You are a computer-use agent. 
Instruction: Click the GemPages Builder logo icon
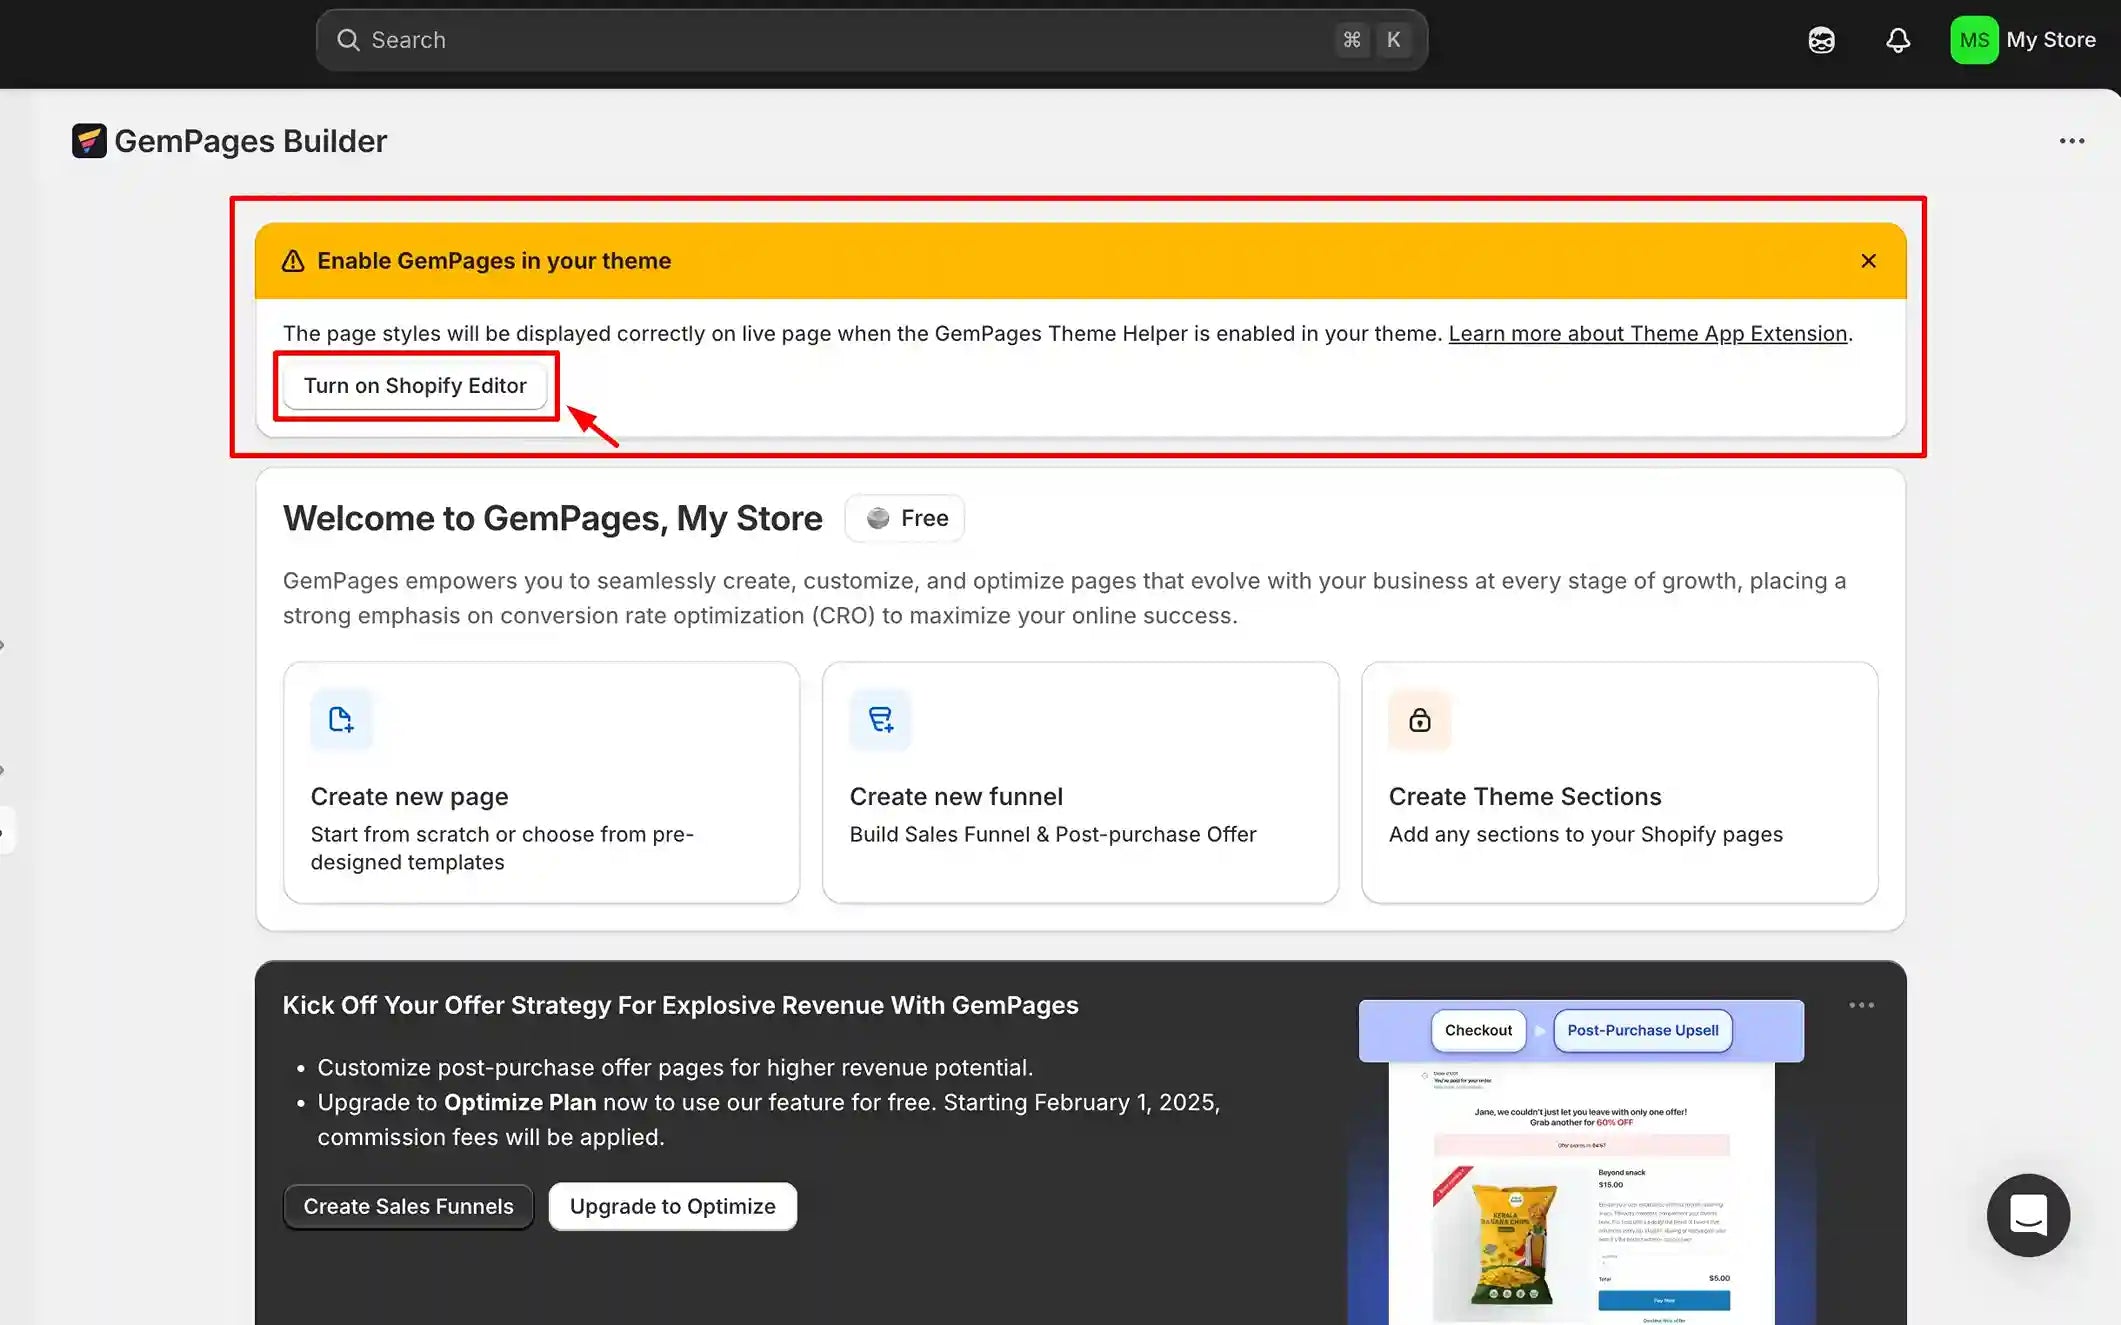tap(89, 141)
